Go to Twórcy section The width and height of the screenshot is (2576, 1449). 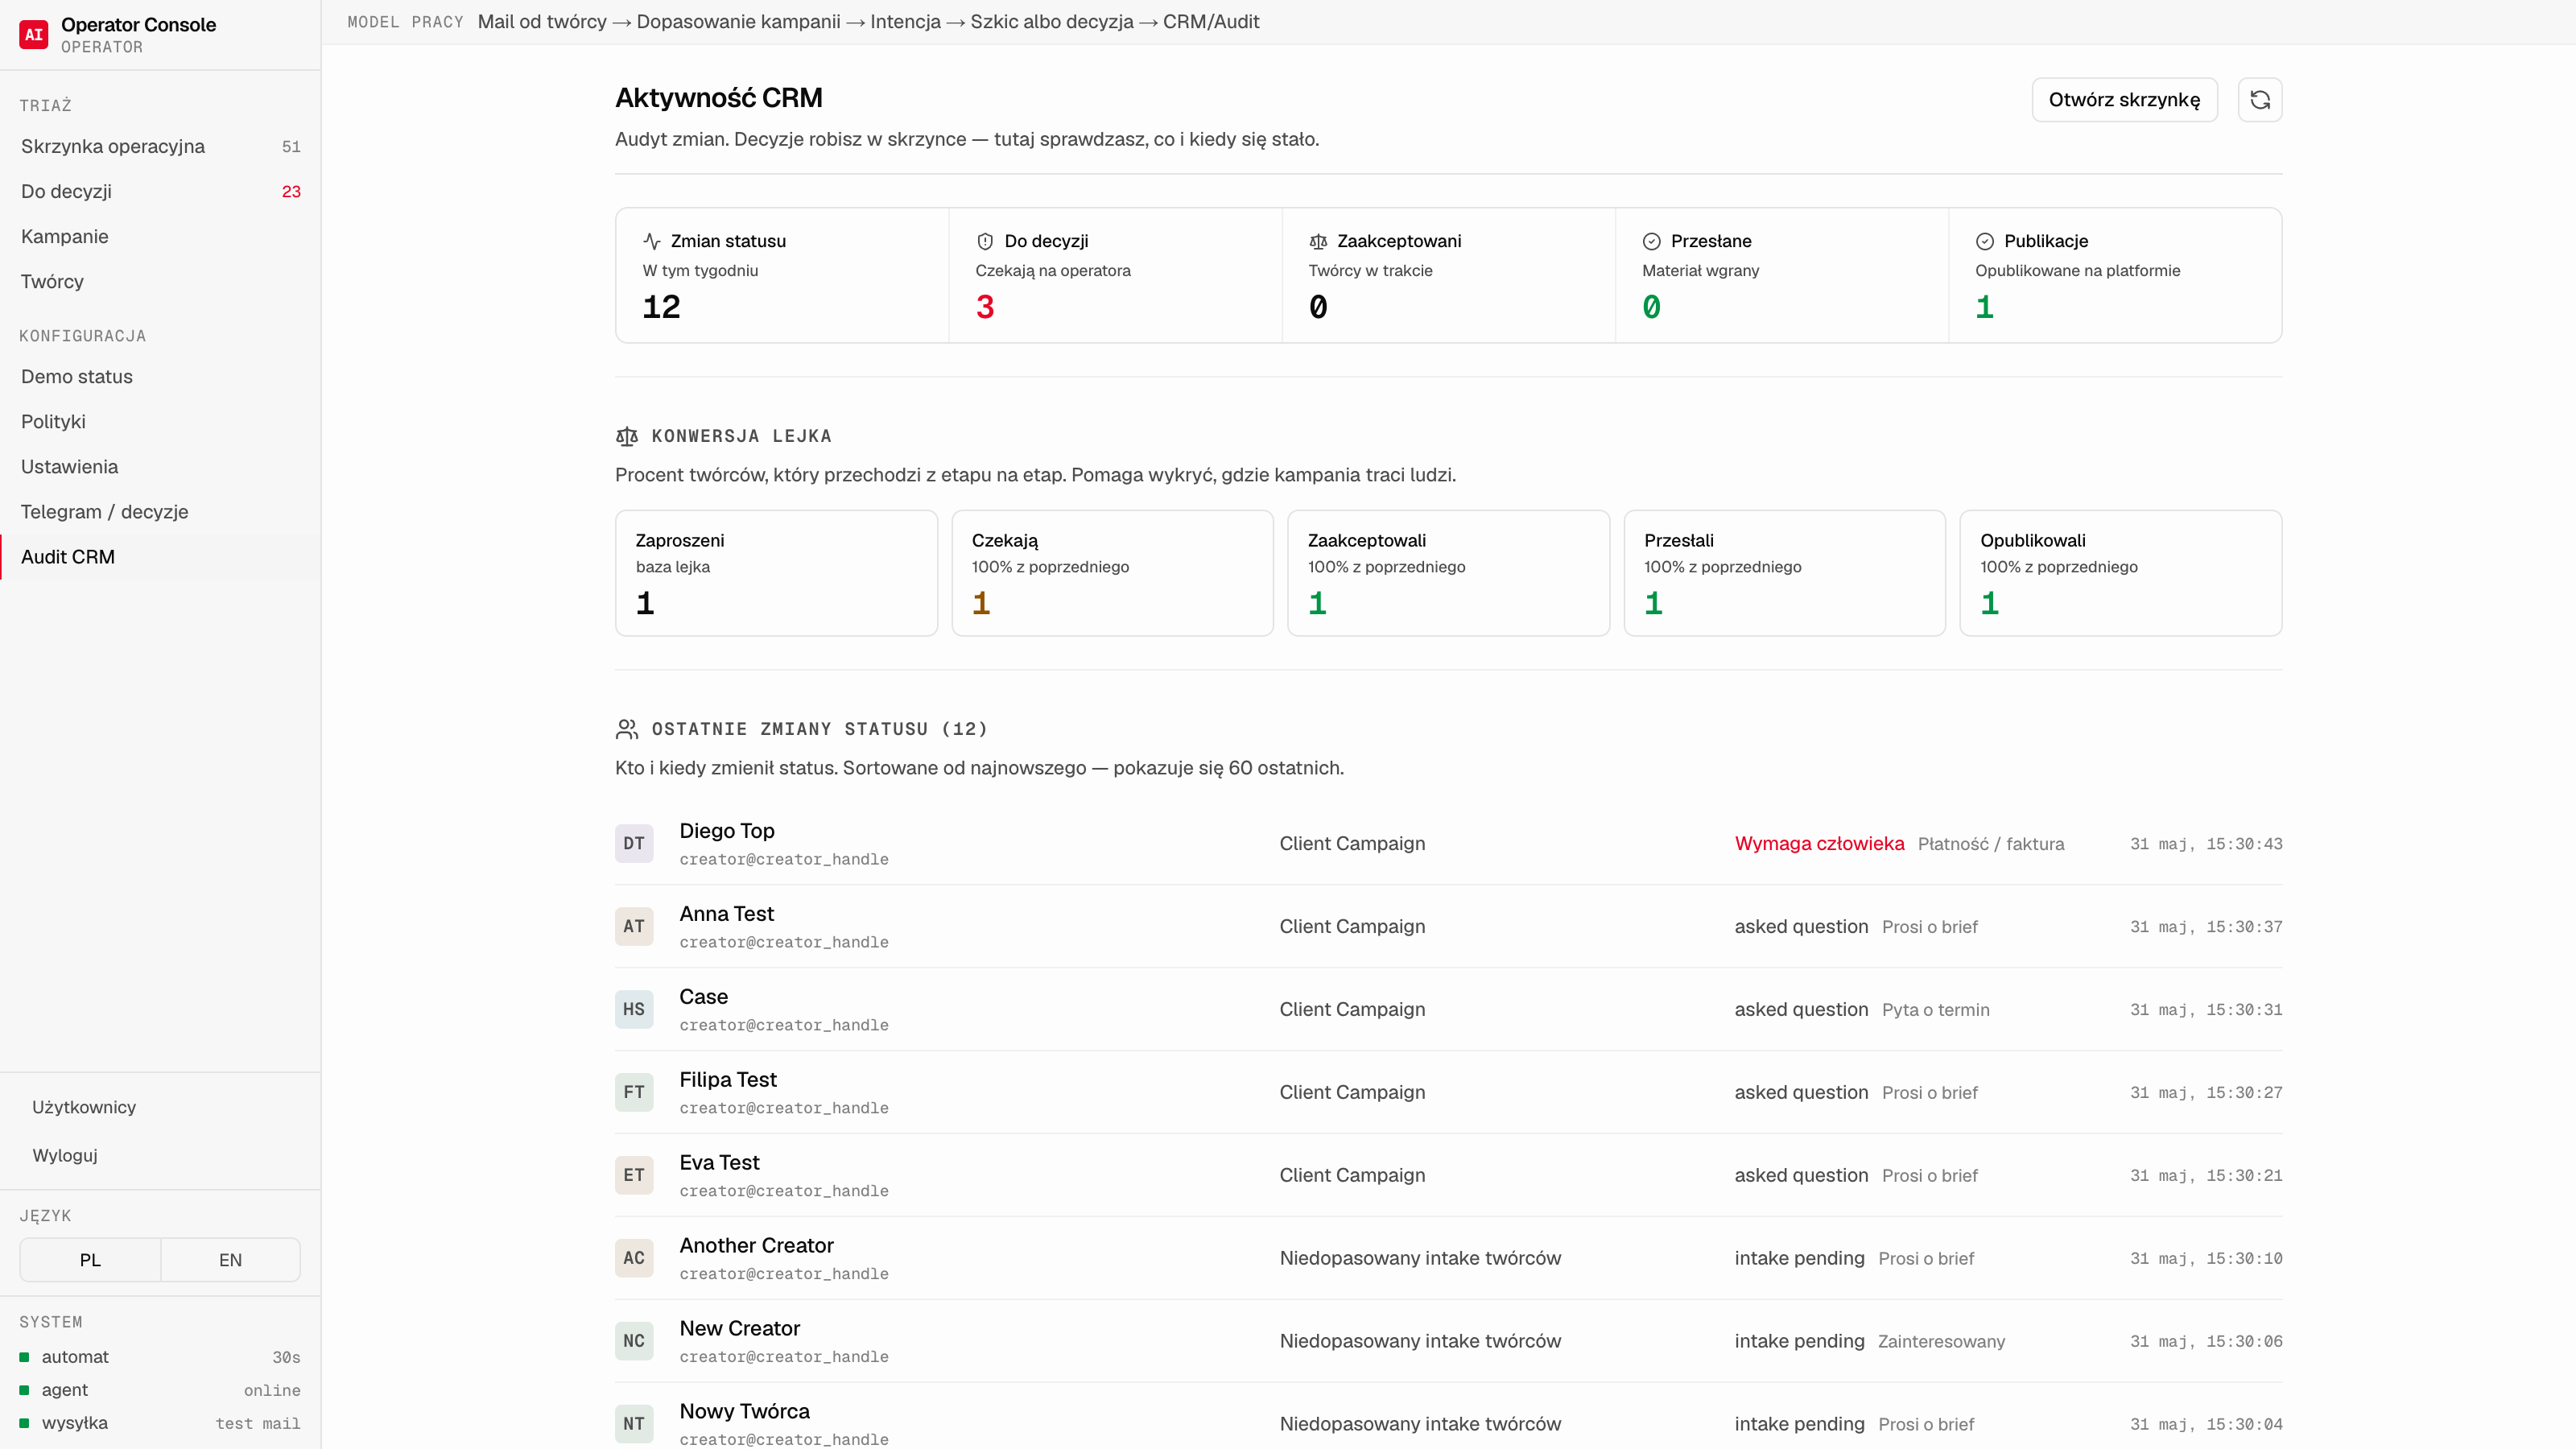click(160, 281)
